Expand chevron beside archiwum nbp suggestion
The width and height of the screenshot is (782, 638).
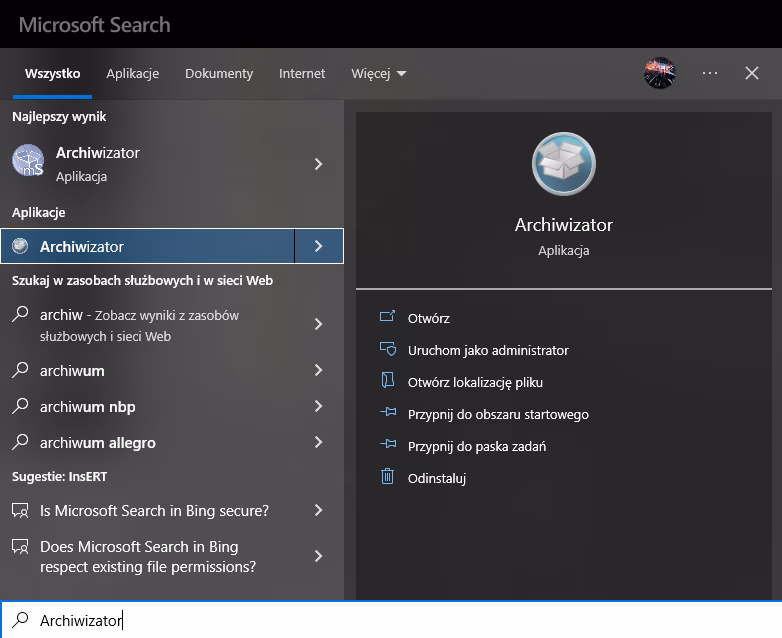(319, 406)
